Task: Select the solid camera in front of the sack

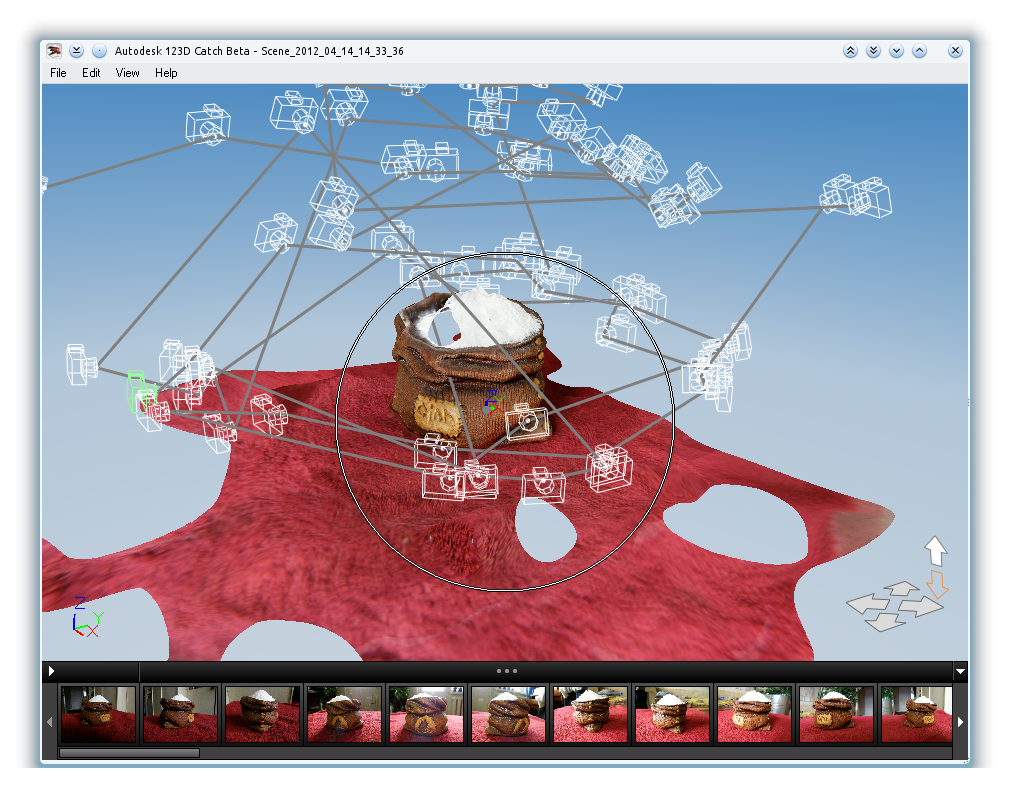Action: point(528,422)
